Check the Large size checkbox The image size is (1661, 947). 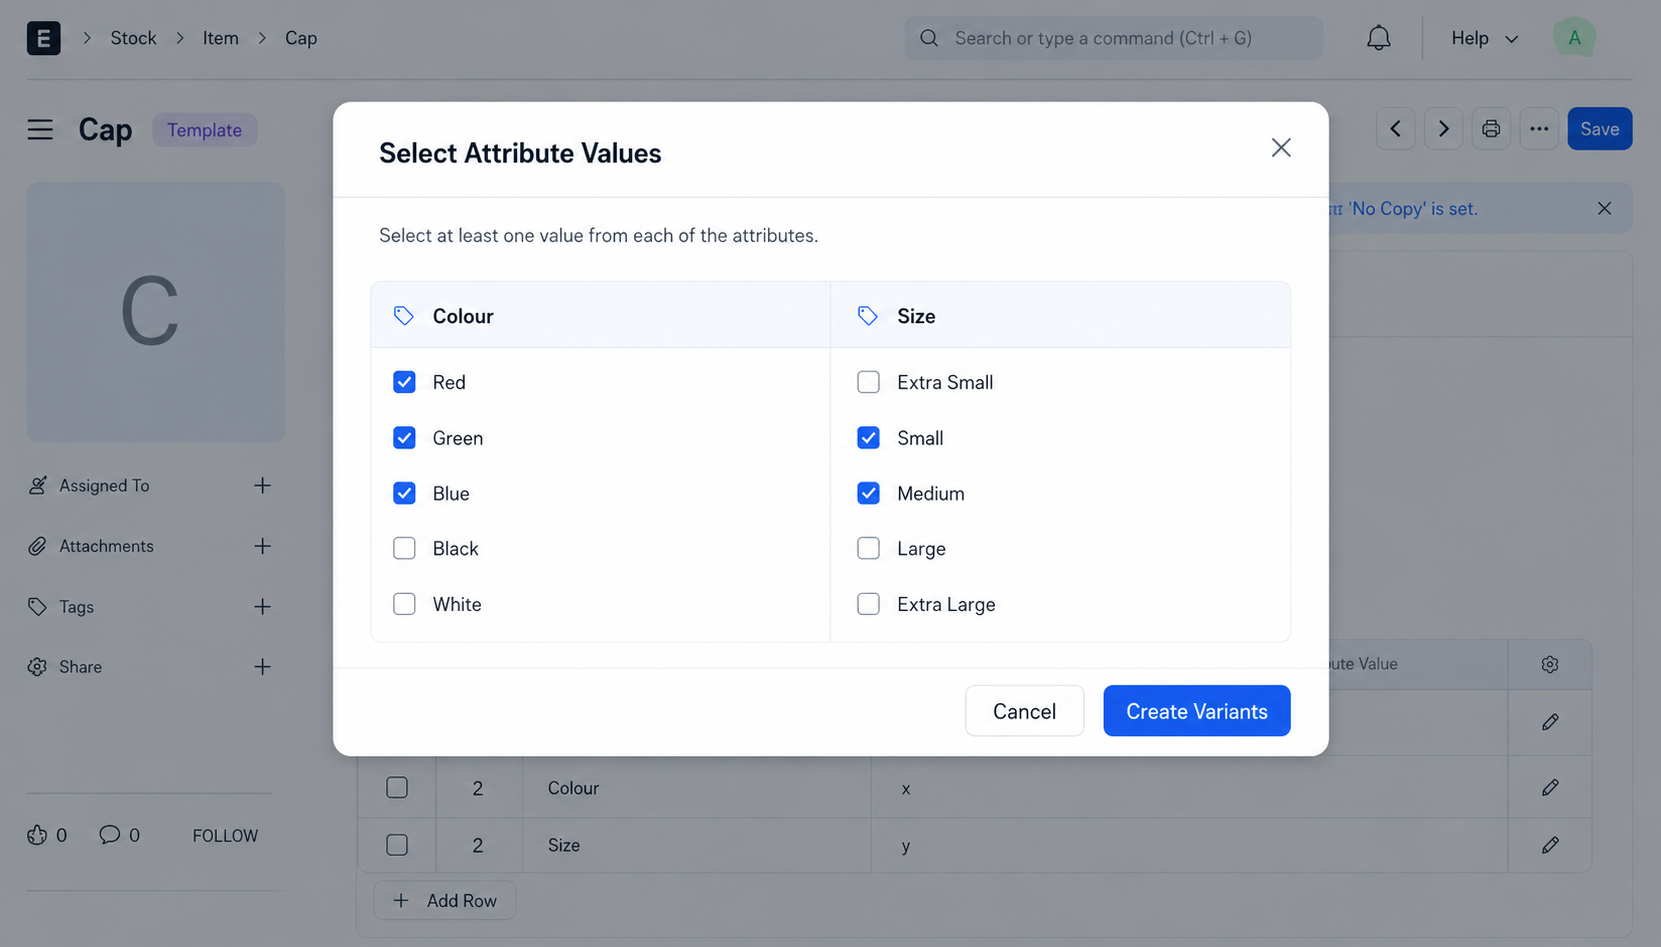(868, 548)
